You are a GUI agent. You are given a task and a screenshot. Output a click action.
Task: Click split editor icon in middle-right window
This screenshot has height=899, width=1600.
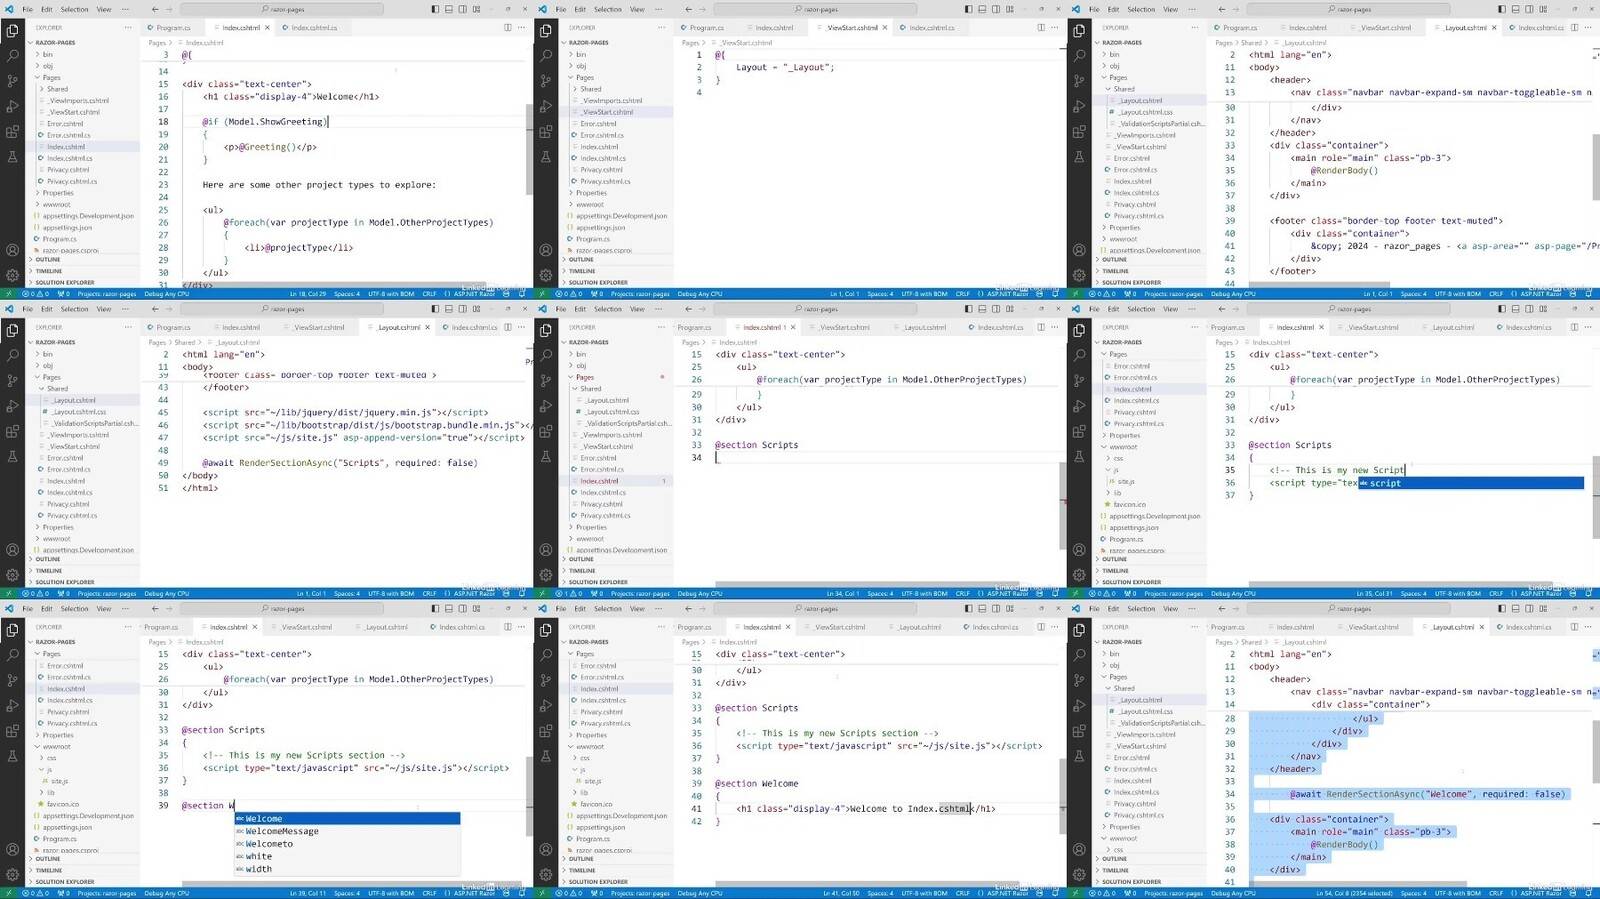(1574, 327)
